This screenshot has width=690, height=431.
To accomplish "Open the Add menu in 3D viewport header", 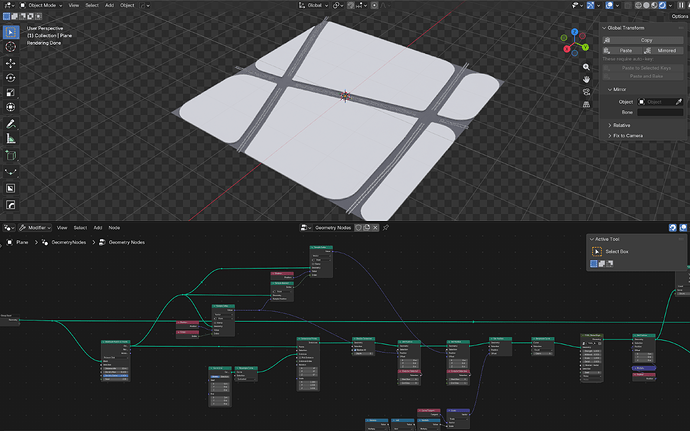I will tap(110, 5).
